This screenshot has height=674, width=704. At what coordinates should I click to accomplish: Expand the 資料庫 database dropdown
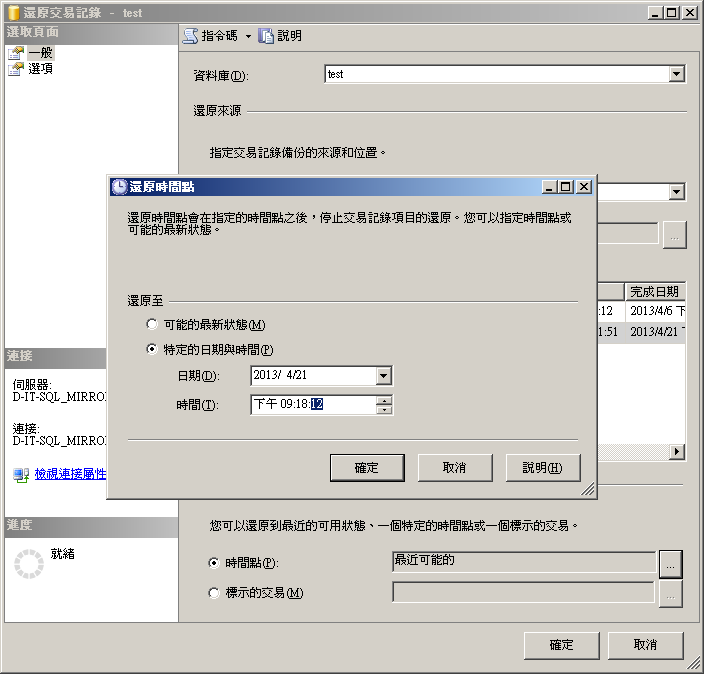677,74
